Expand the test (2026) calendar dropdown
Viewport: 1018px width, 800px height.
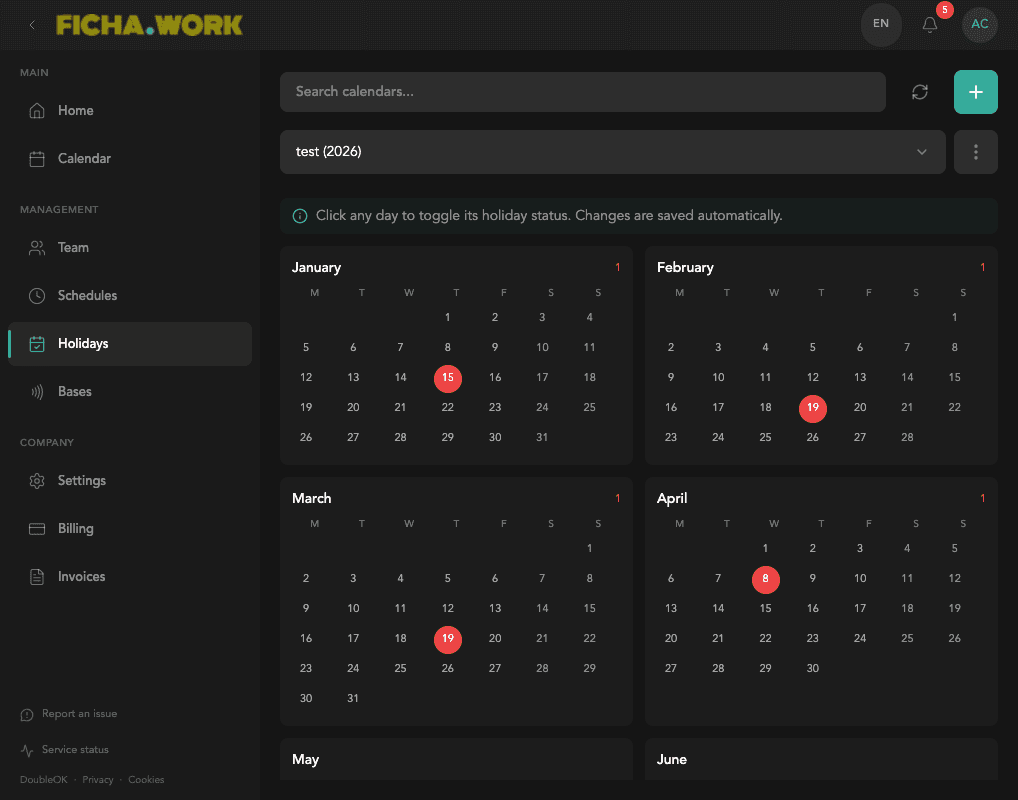click(x=612, y=152)
